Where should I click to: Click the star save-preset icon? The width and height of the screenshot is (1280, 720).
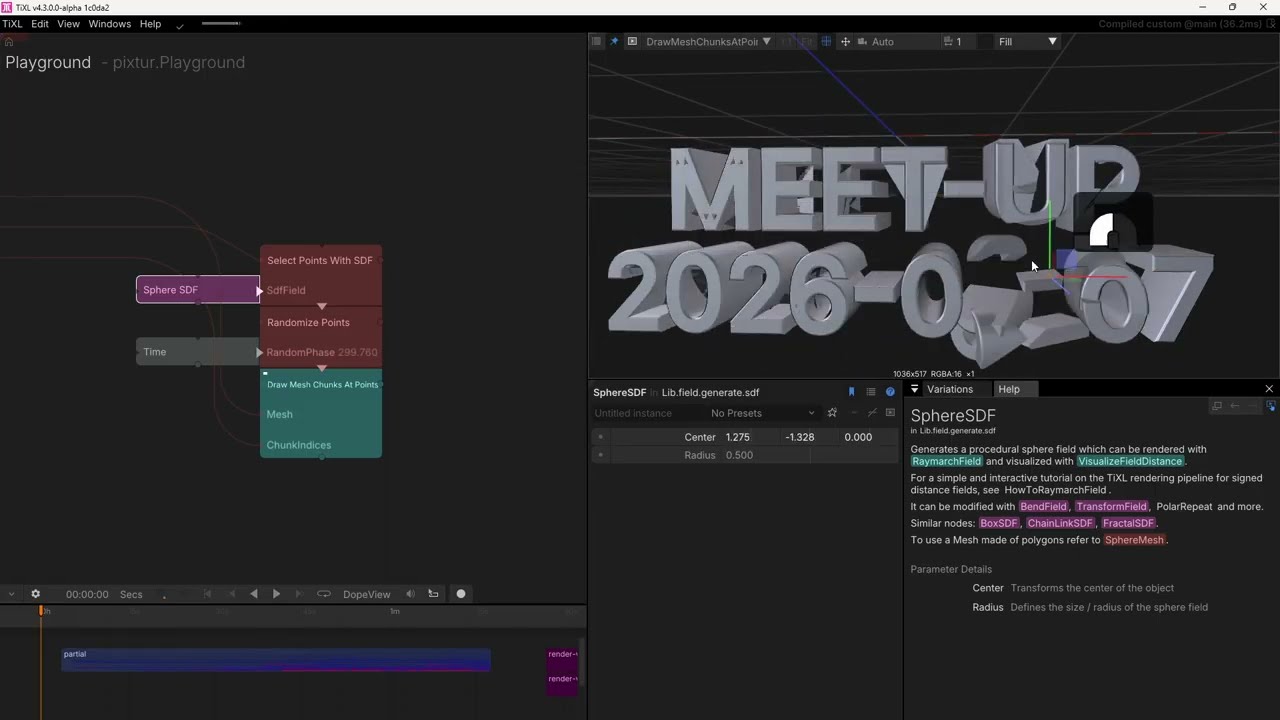(832, 413)
